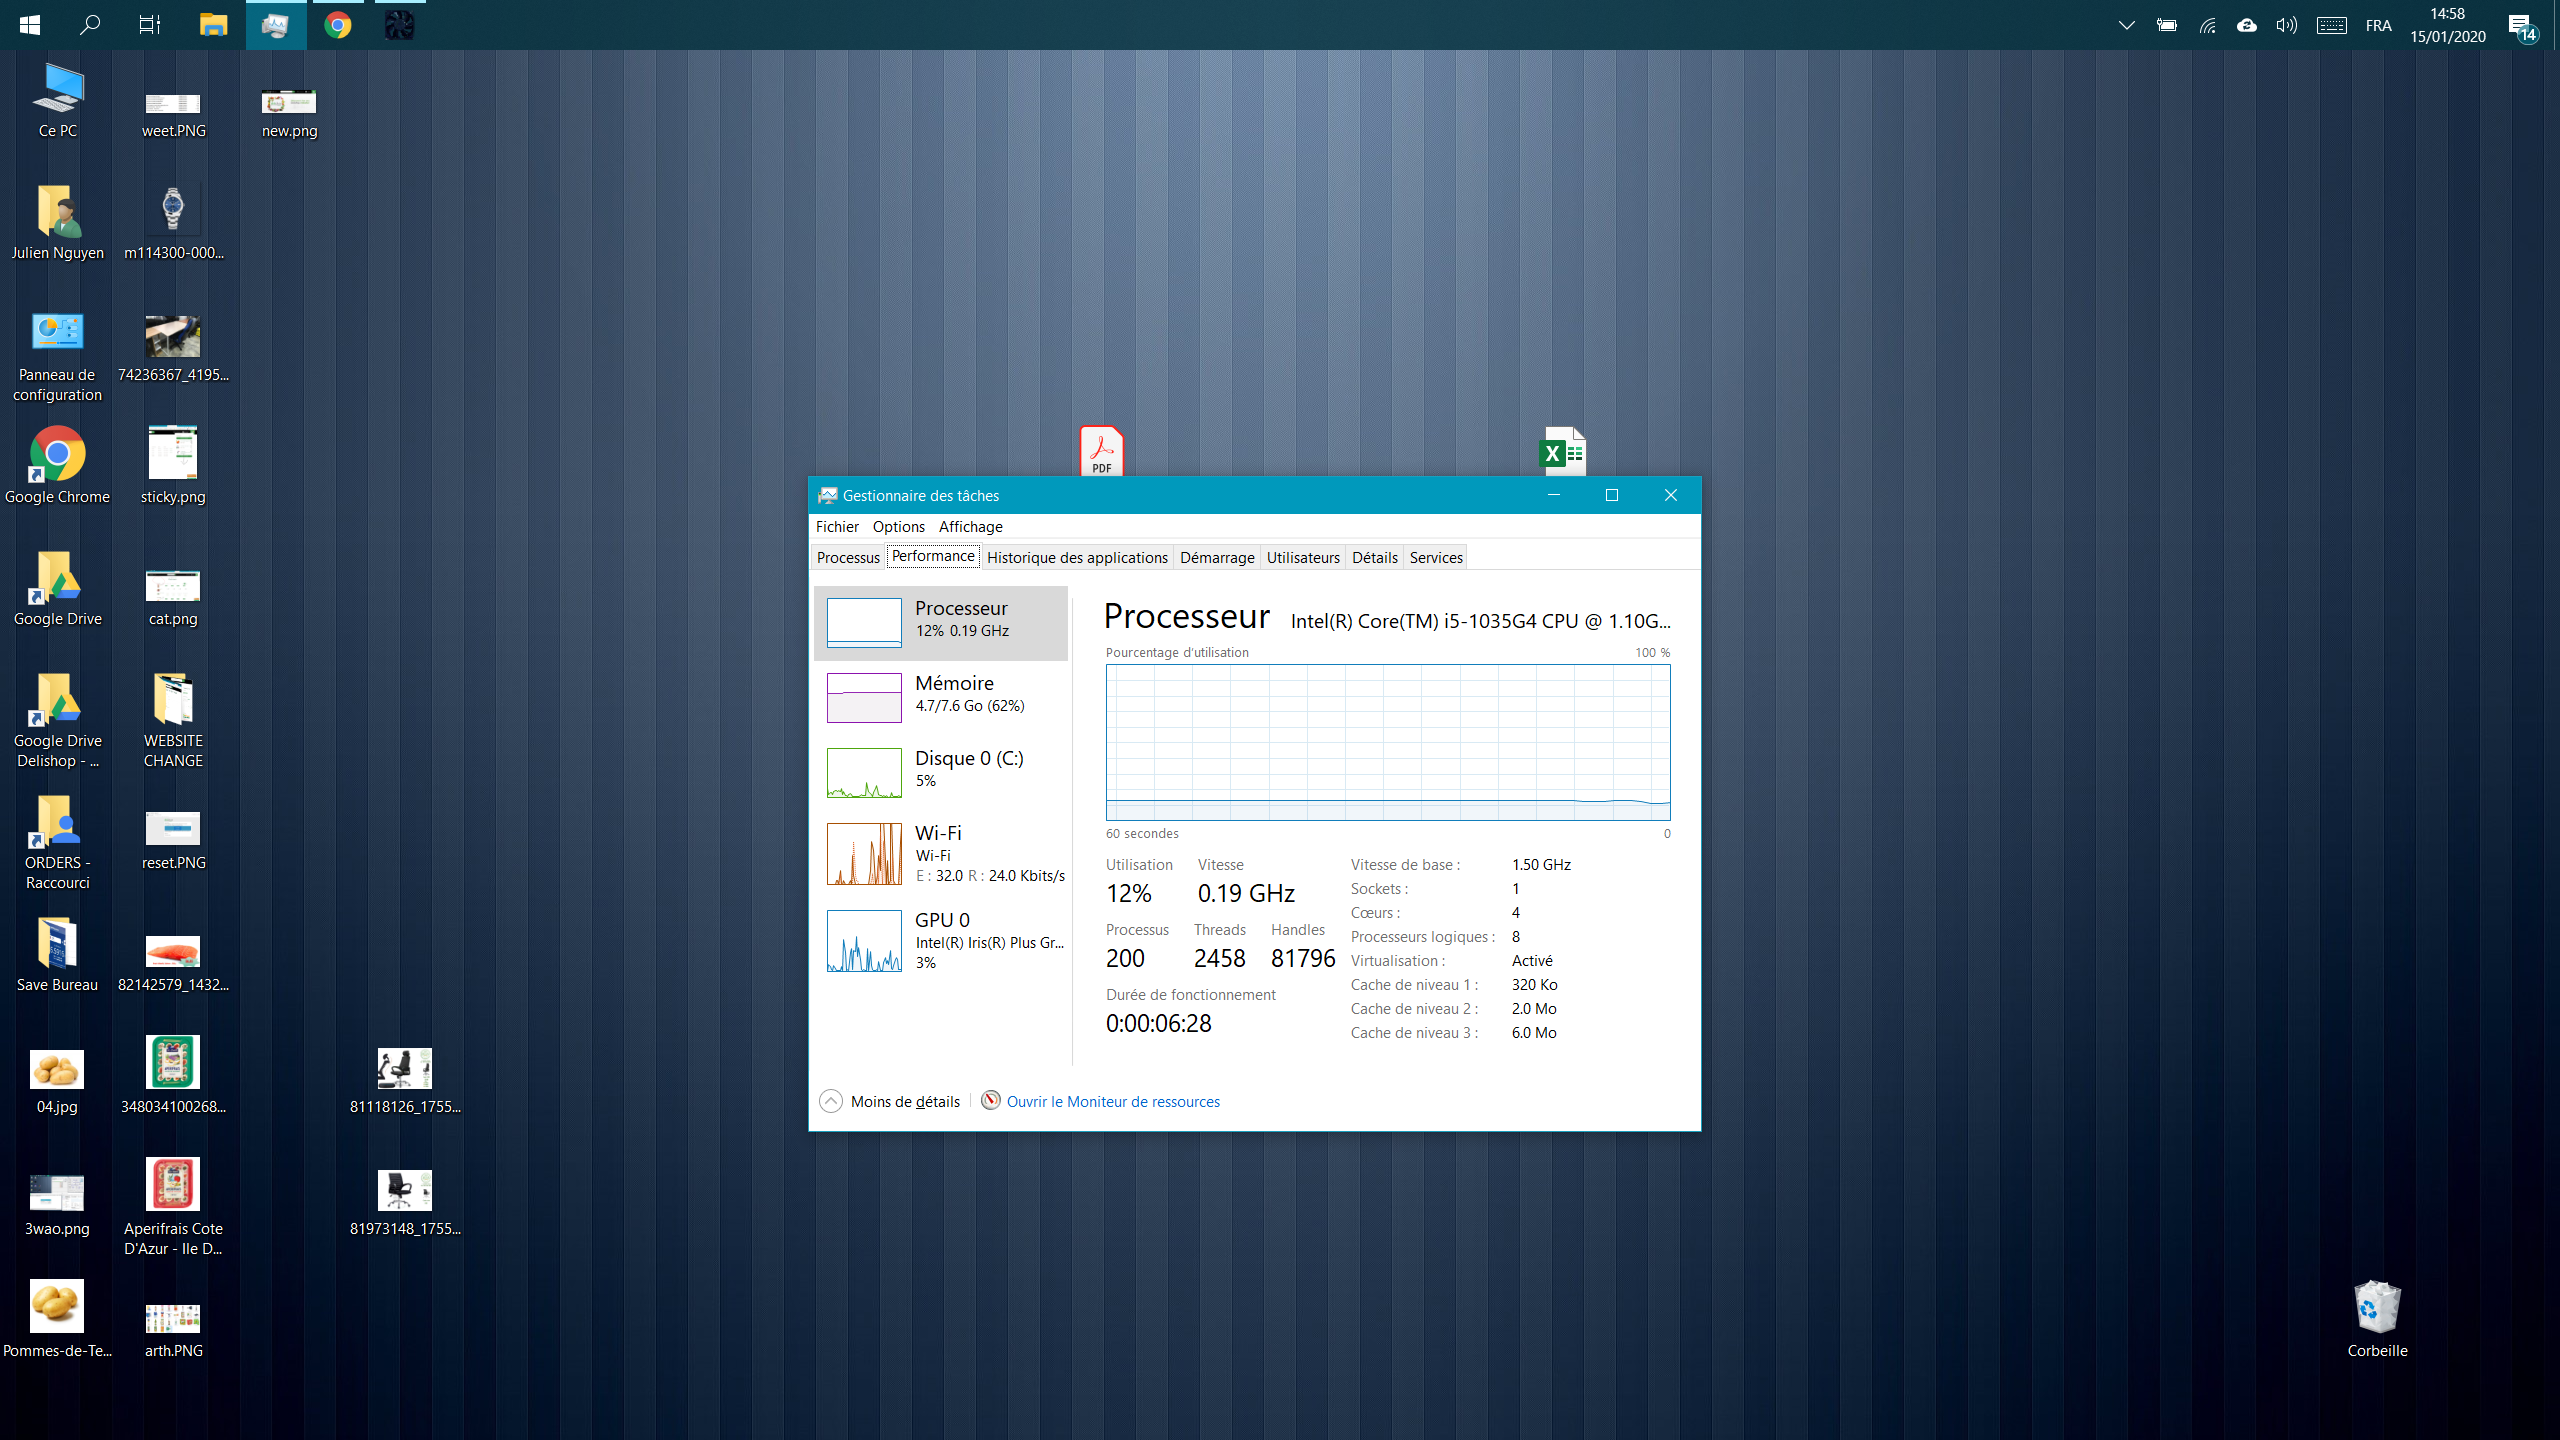
Task: Expand hidden system tray icons chevron
Action: pos(2126,25)
